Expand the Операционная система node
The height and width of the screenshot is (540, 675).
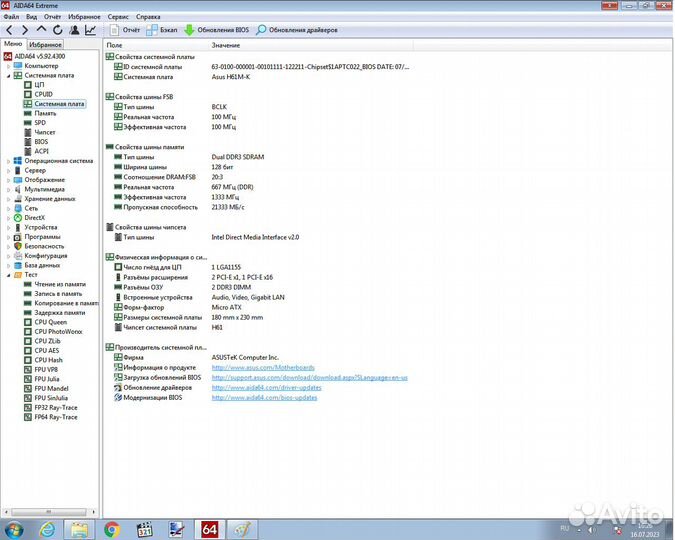tap(8, 160)
